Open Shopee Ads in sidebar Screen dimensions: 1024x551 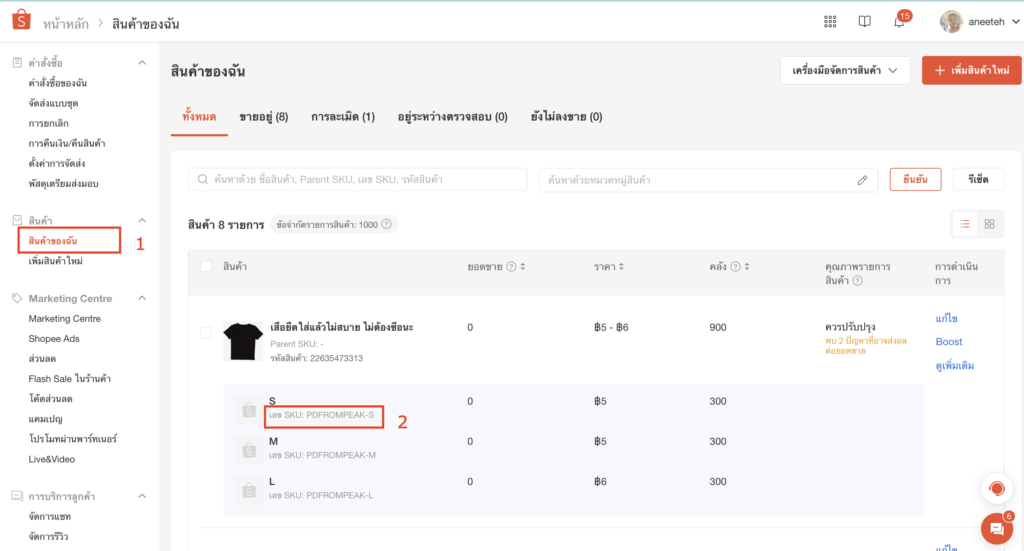54,339
